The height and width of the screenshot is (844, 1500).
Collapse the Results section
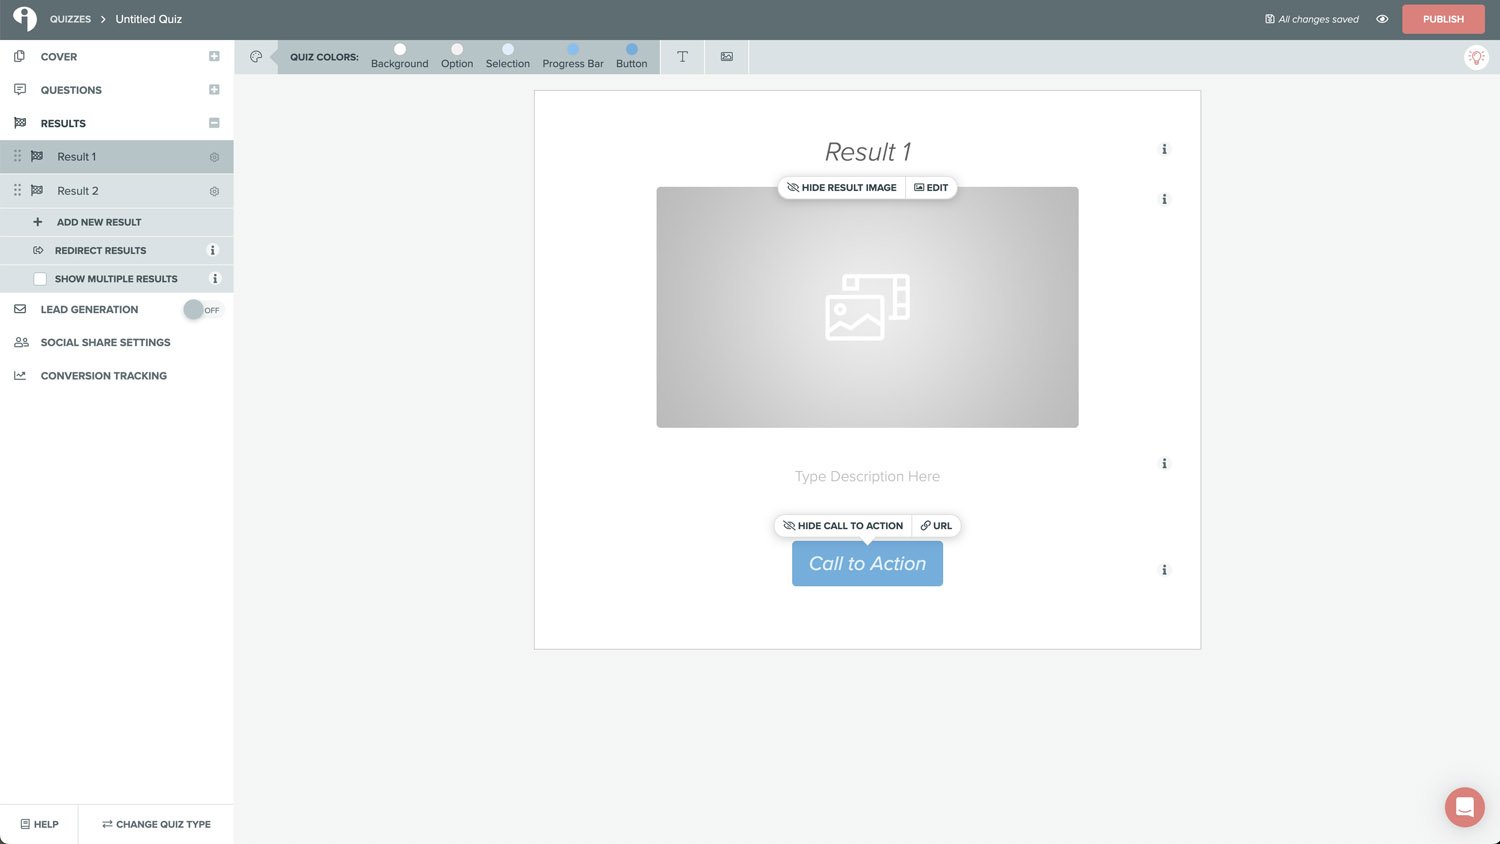(214, 123)
